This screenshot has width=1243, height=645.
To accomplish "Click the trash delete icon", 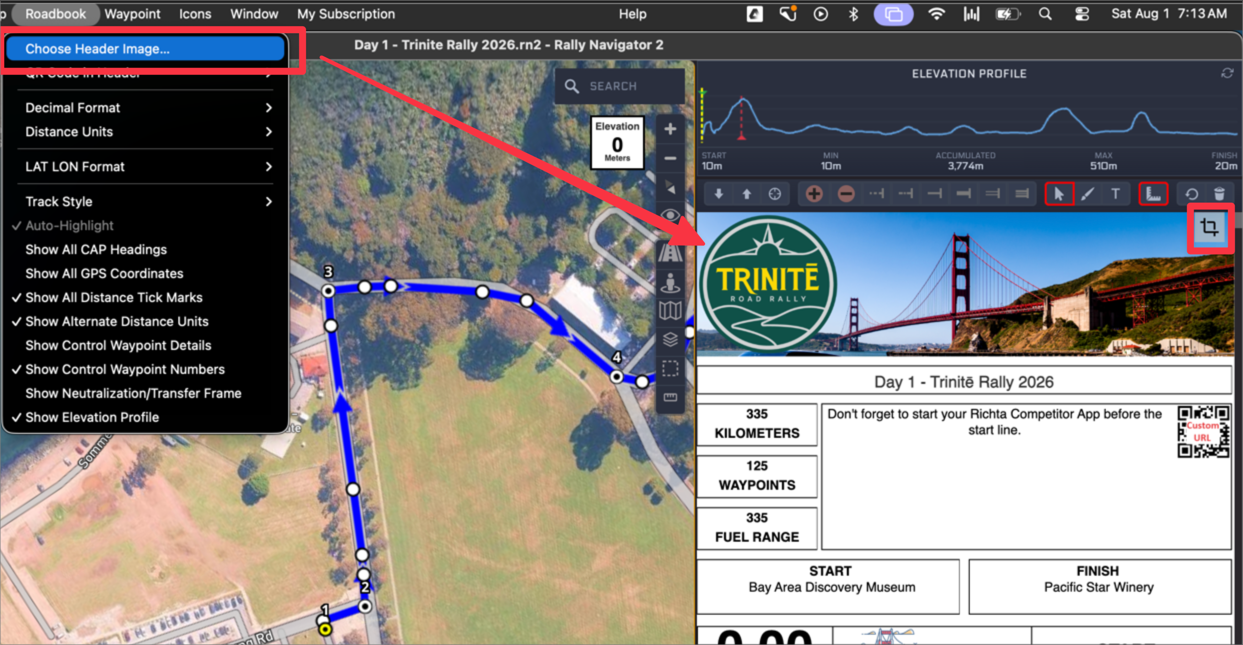I will pos(1219,194).
